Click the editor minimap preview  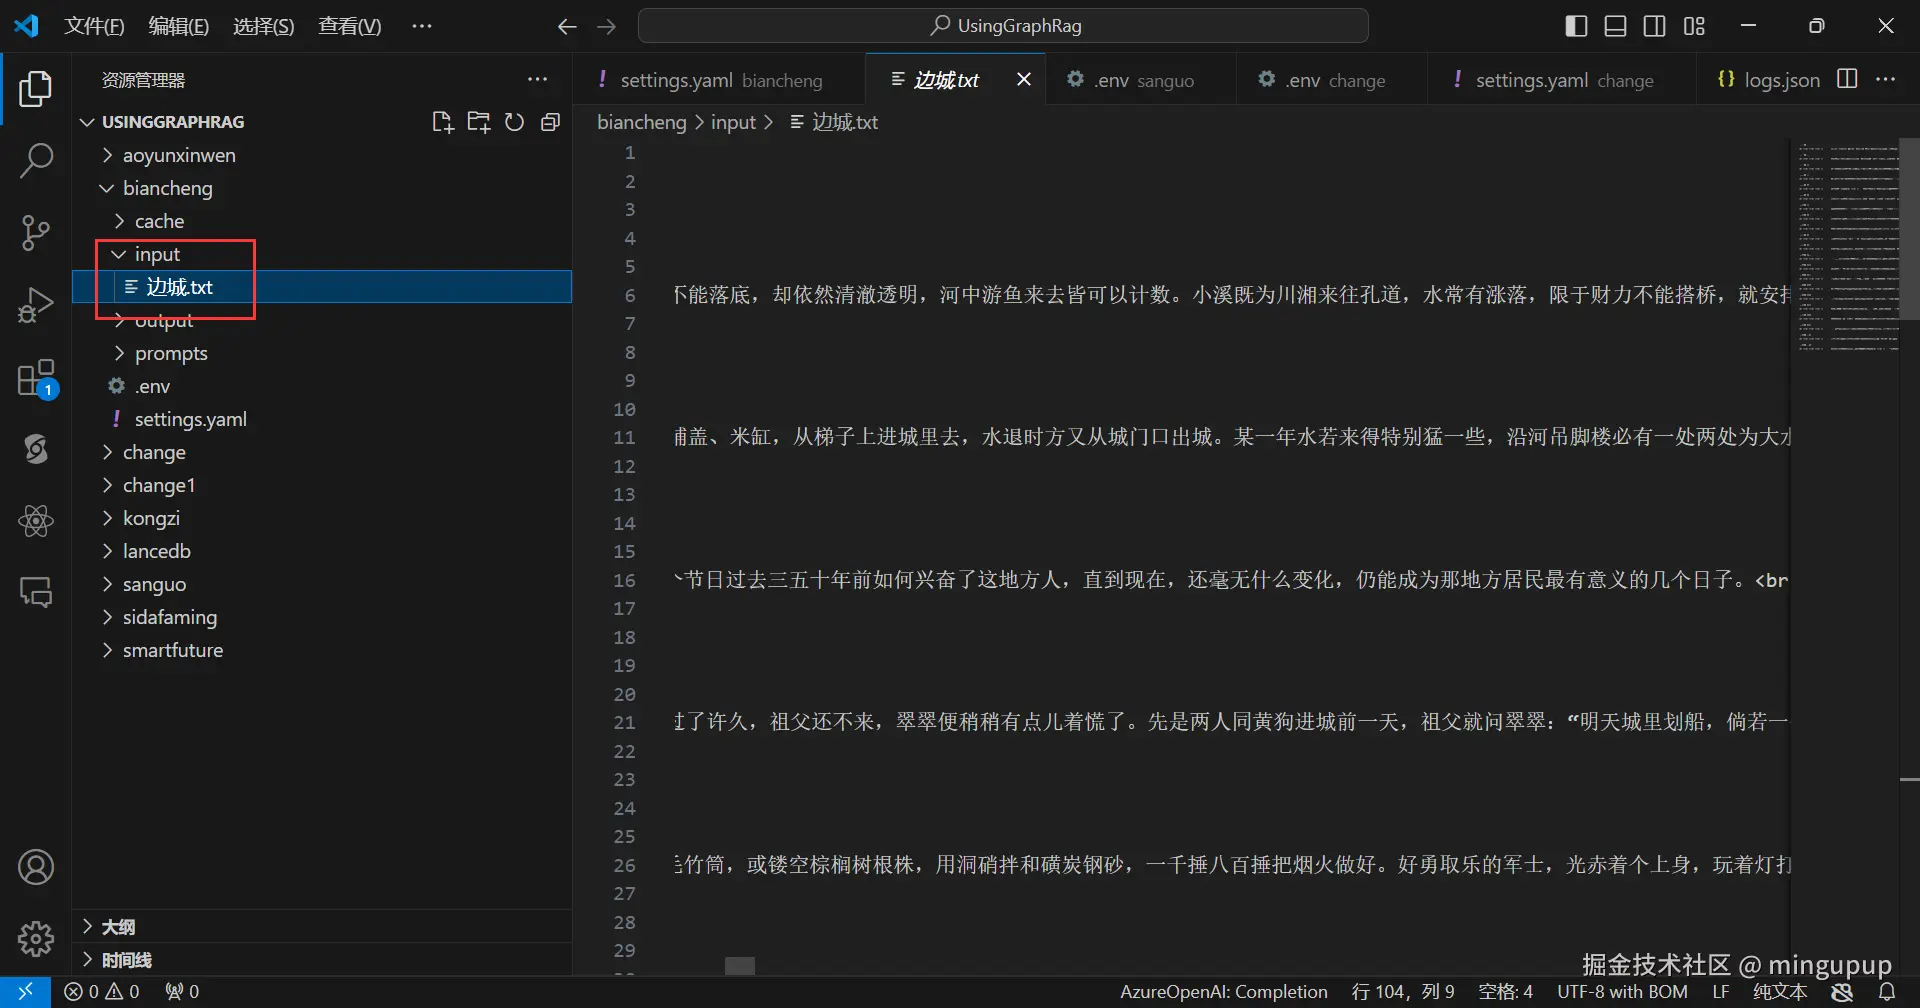click(x=1847, y=248)
